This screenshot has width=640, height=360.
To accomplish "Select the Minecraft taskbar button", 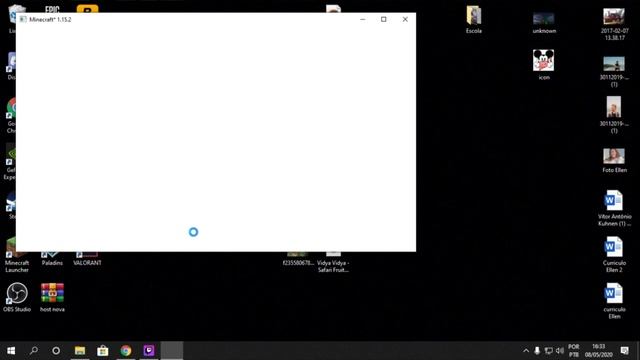I will [172, 351].
